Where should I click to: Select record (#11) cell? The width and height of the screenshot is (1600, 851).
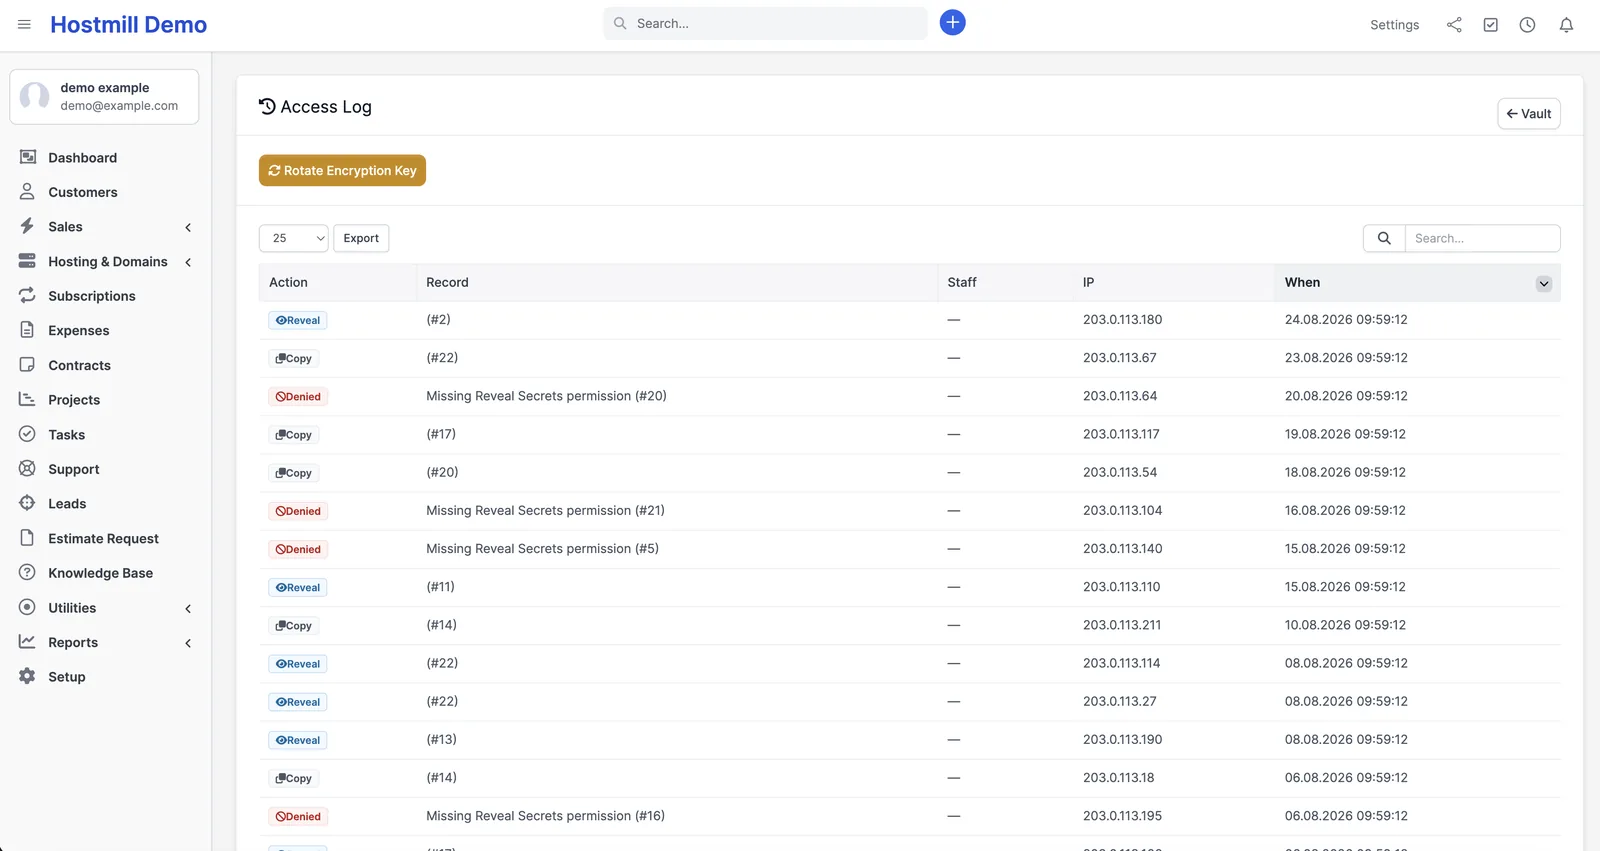coord(440,587)
